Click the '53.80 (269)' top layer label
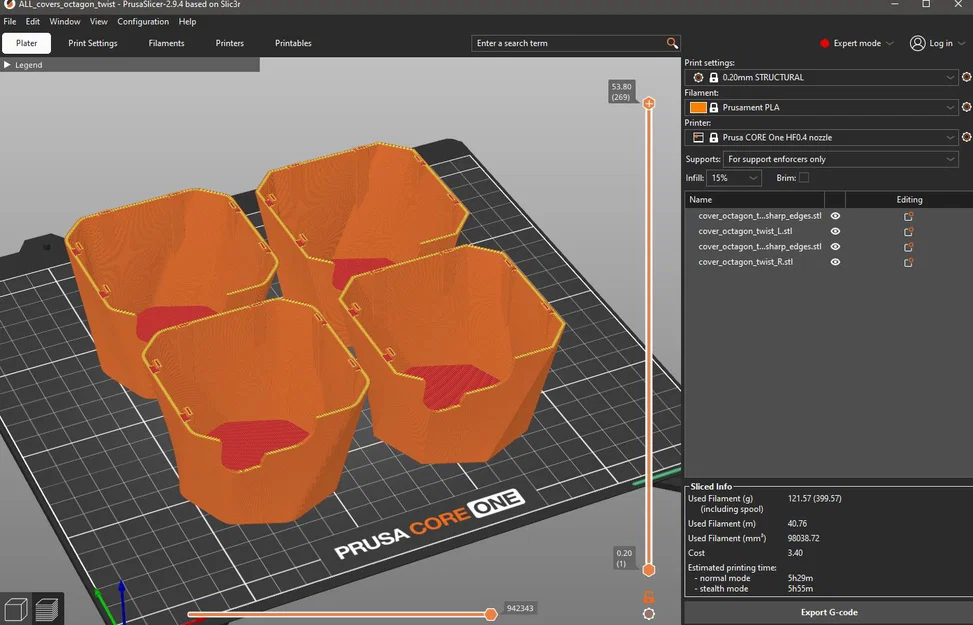Viewport: 973px width, 625px height. click(621, 92)
